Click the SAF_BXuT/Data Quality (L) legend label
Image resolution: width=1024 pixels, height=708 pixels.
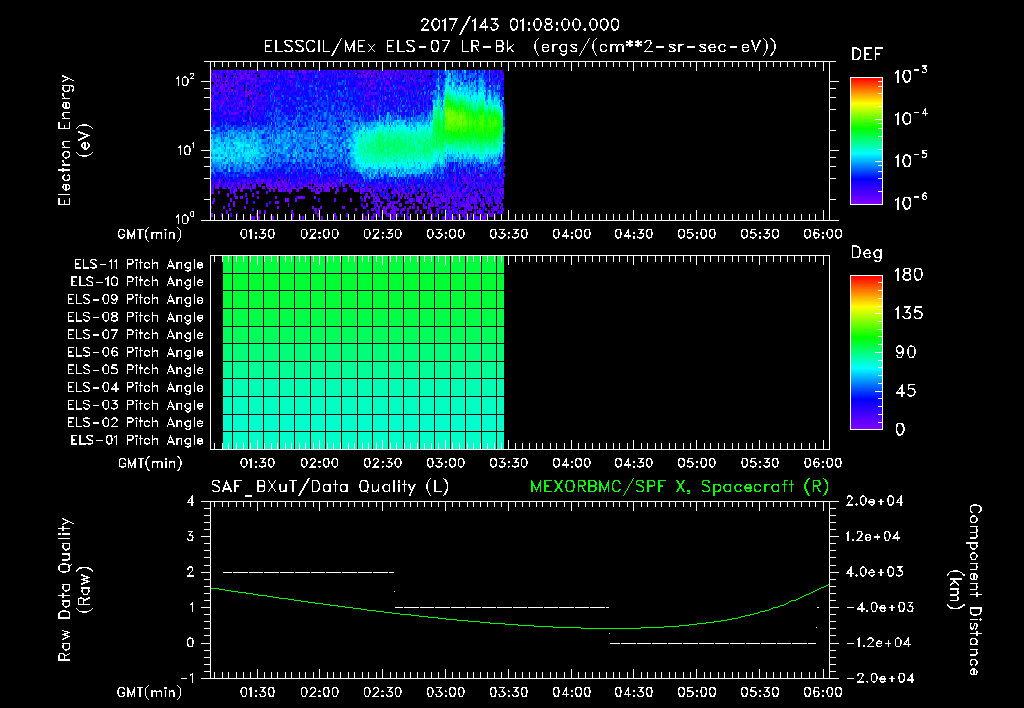(330, 487)
